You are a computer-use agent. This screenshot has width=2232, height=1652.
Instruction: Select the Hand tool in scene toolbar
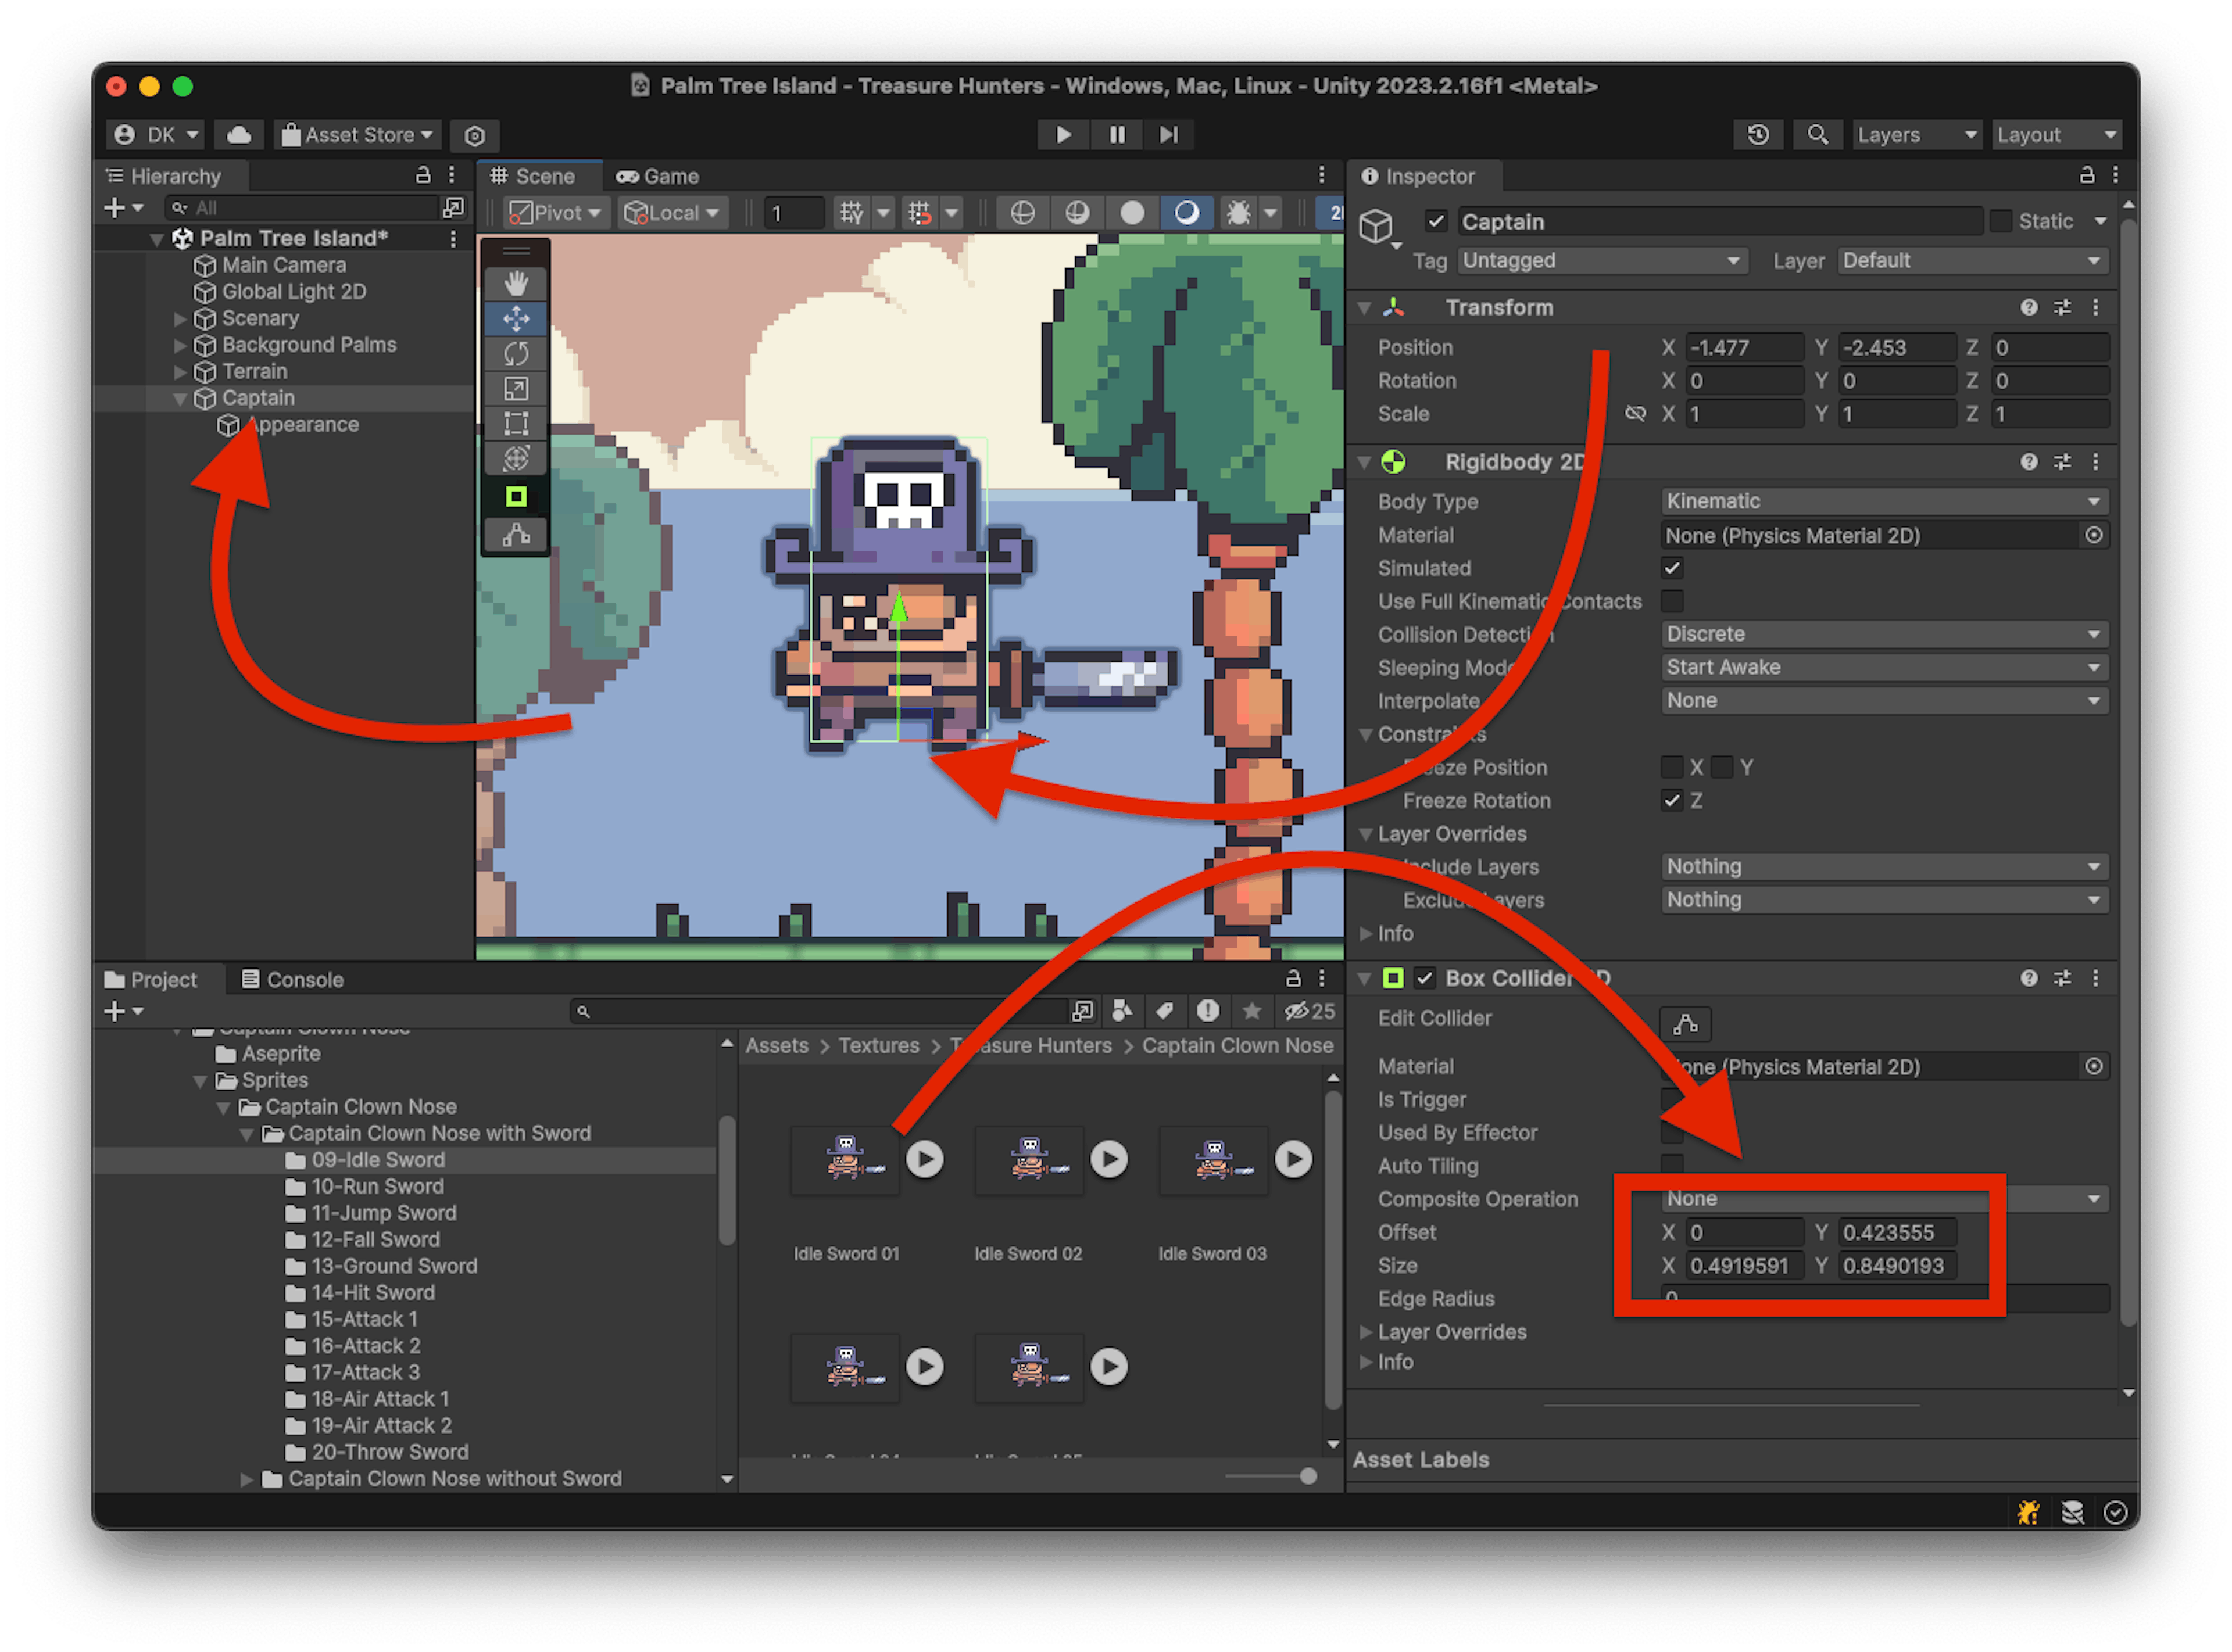click(516, 284)
